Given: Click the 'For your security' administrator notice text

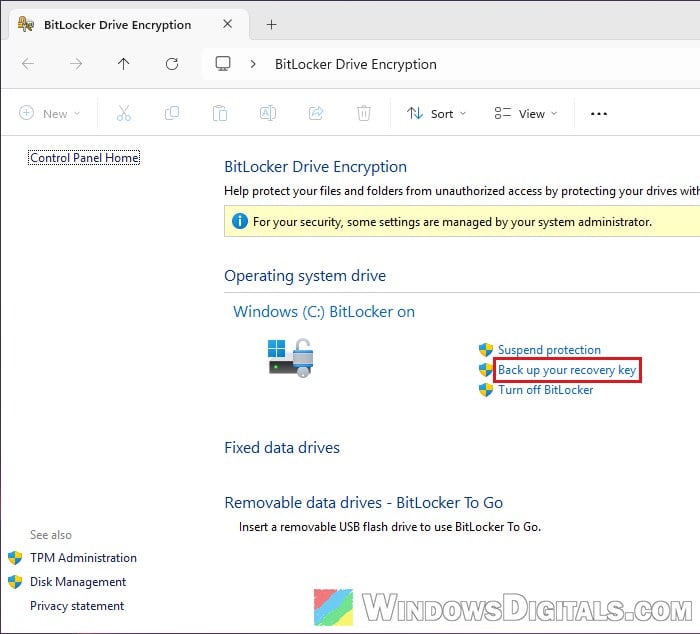Looking at the screenshot, I should click(x=452, y=222).
